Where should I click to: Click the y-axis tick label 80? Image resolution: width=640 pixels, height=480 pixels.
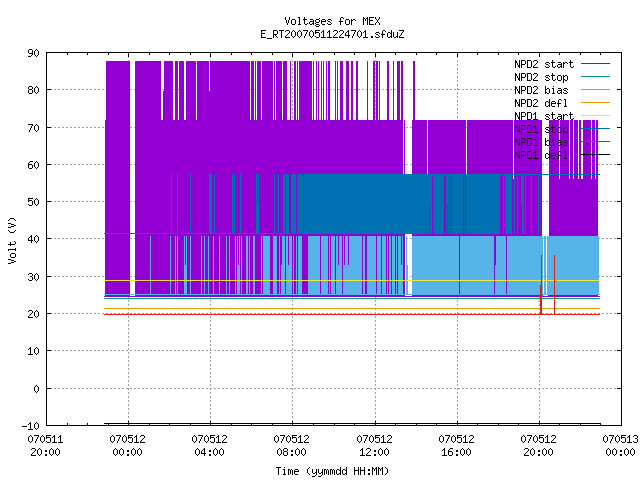coord(33,90)
